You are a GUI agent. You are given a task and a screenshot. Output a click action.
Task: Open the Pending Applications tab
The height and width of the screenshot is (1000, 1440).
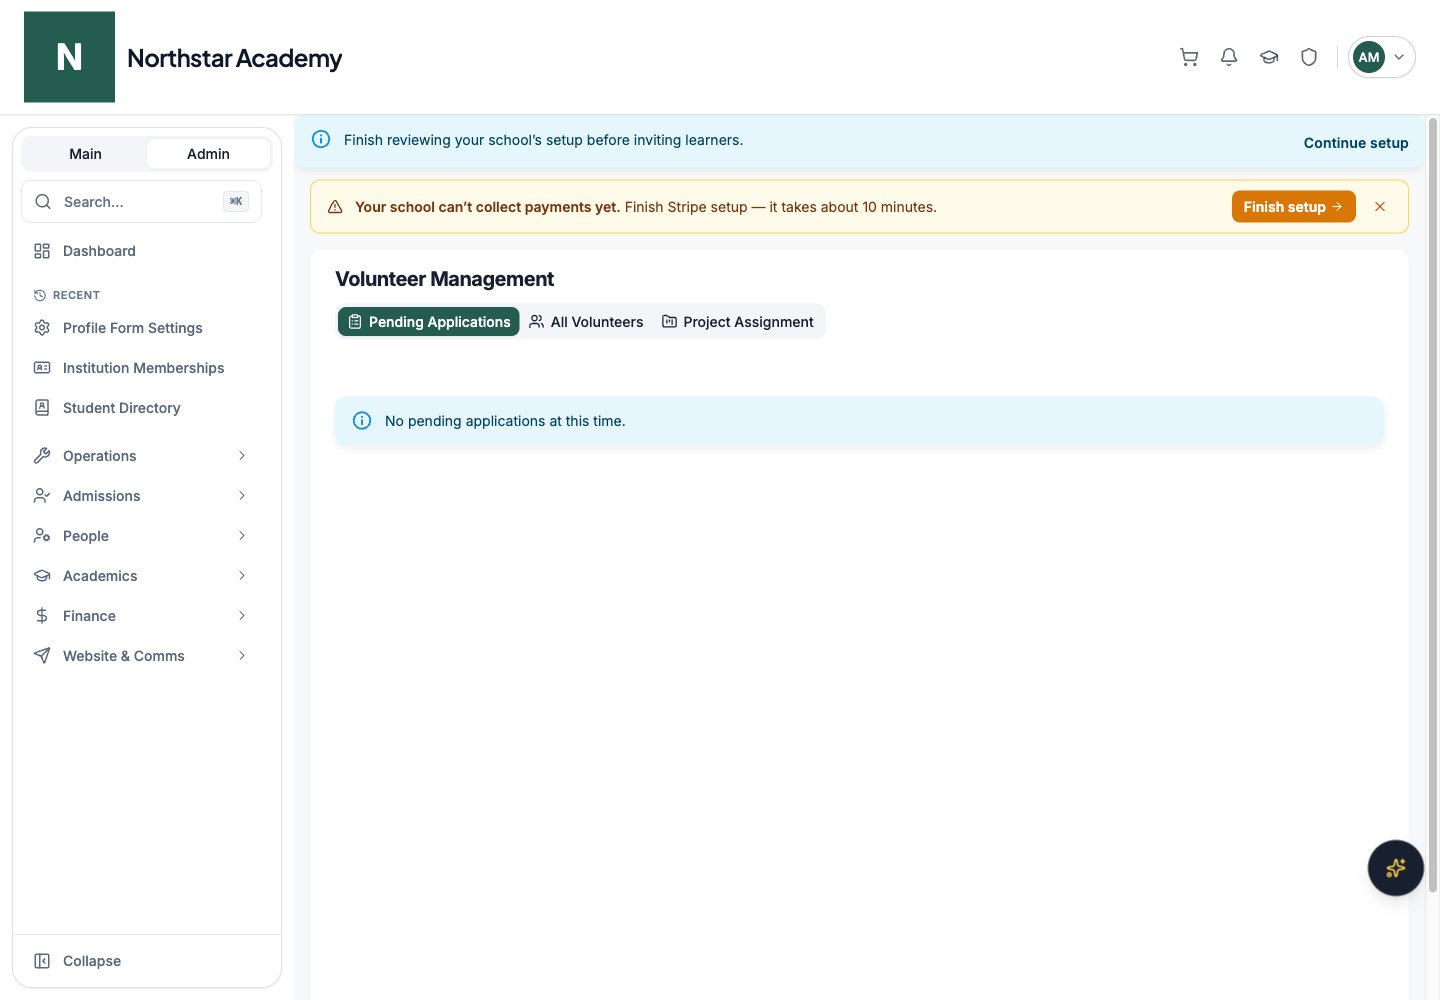(429, 322)
